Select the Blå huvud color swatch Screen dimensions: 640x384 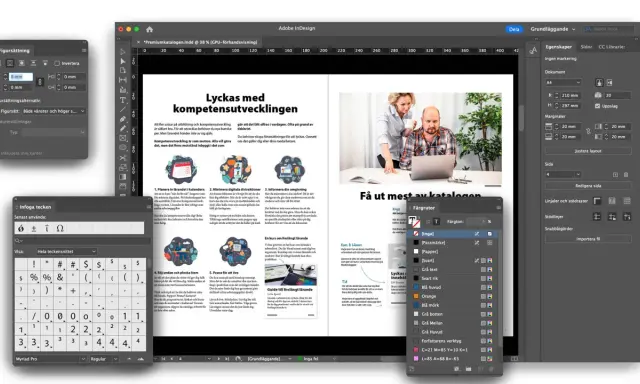453,287
